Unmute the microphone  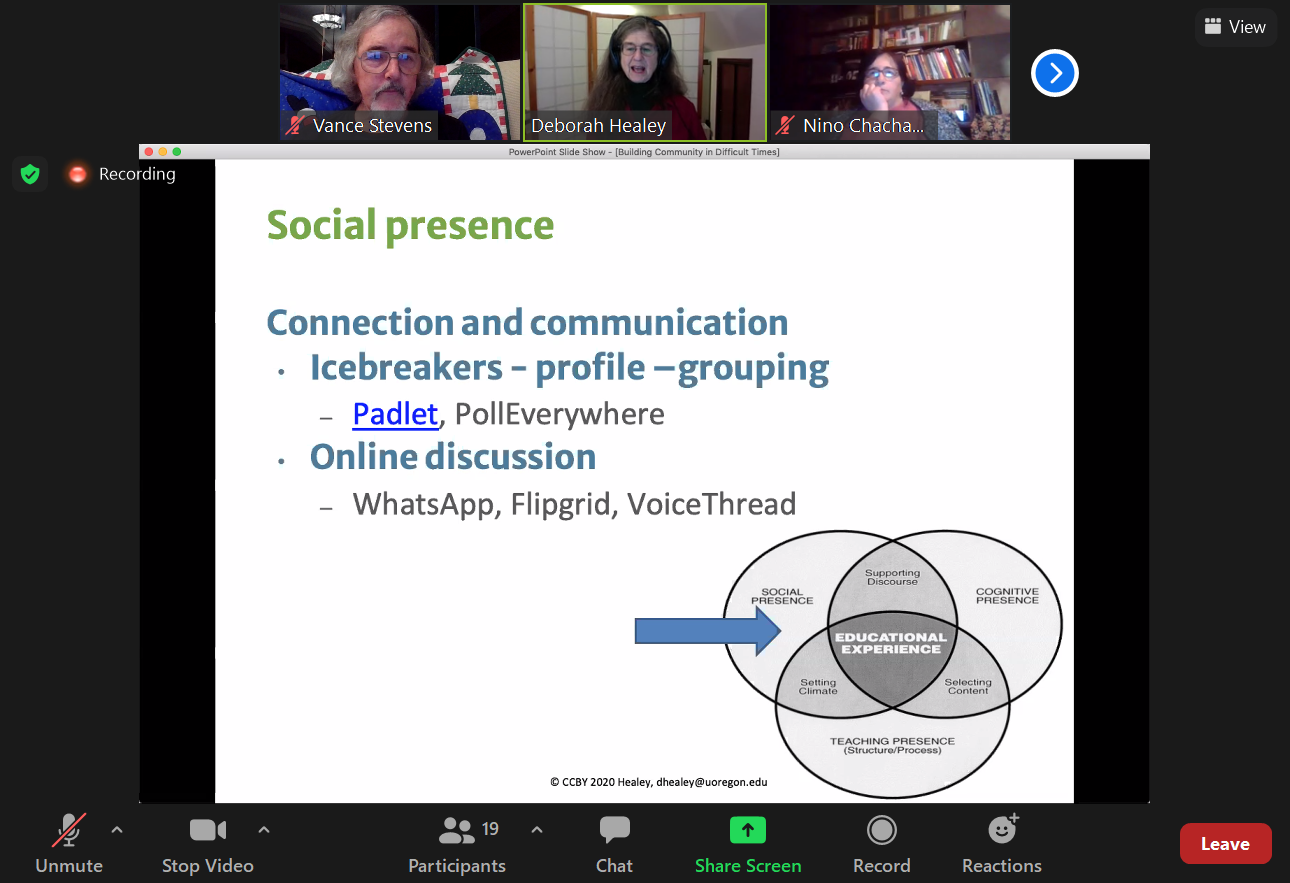pos(69,843)
